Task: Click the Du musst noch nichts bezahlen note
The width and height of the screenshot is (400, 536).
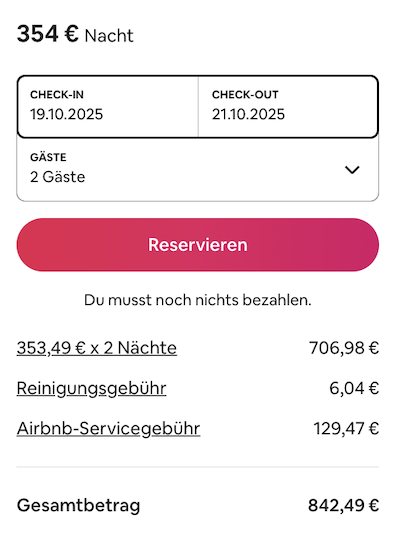Action: pos(198,300)
